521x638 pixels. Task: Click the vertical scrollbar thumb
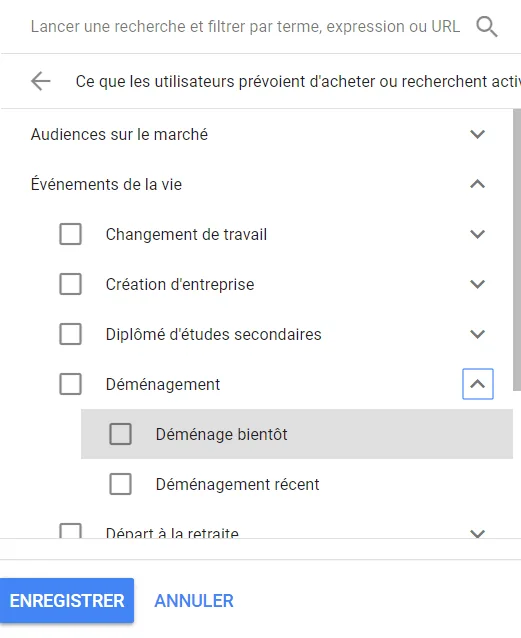517,250
